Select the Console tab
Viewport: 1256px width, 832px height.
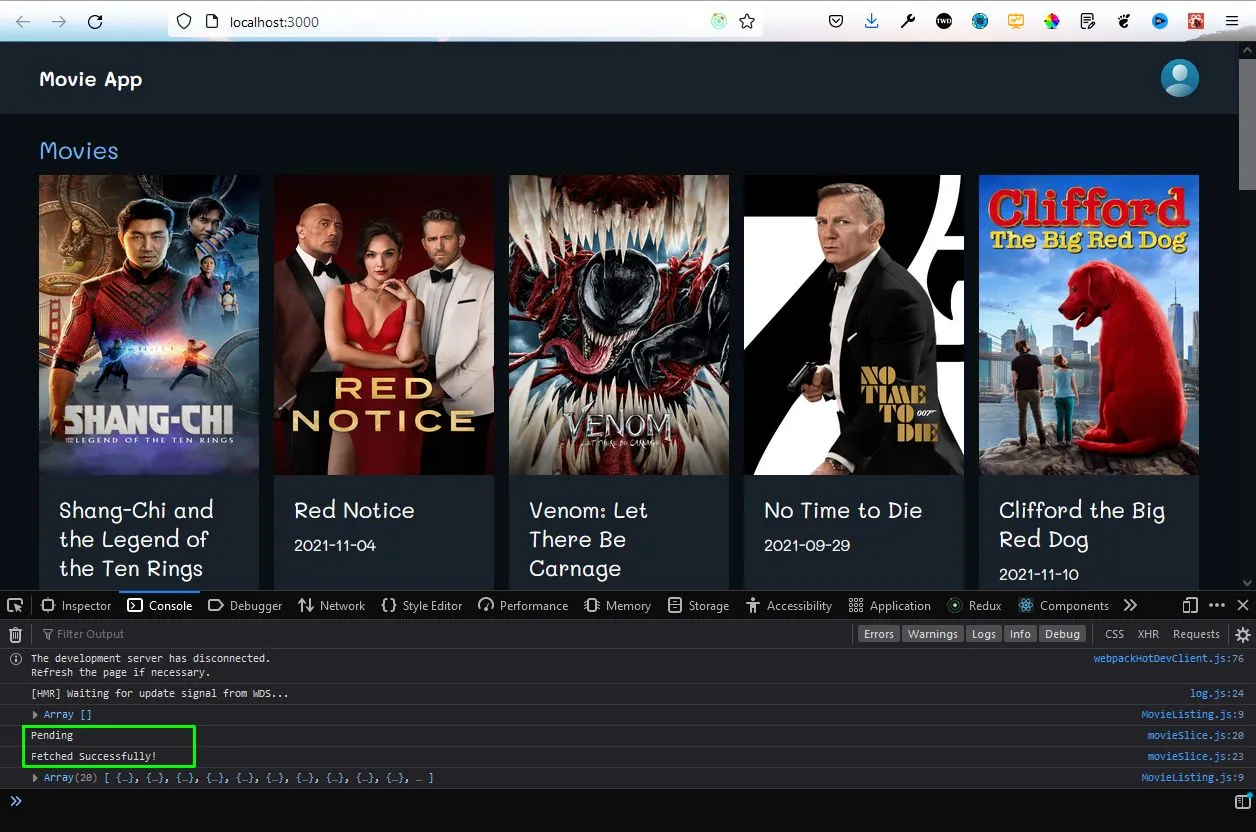(160, 605)
